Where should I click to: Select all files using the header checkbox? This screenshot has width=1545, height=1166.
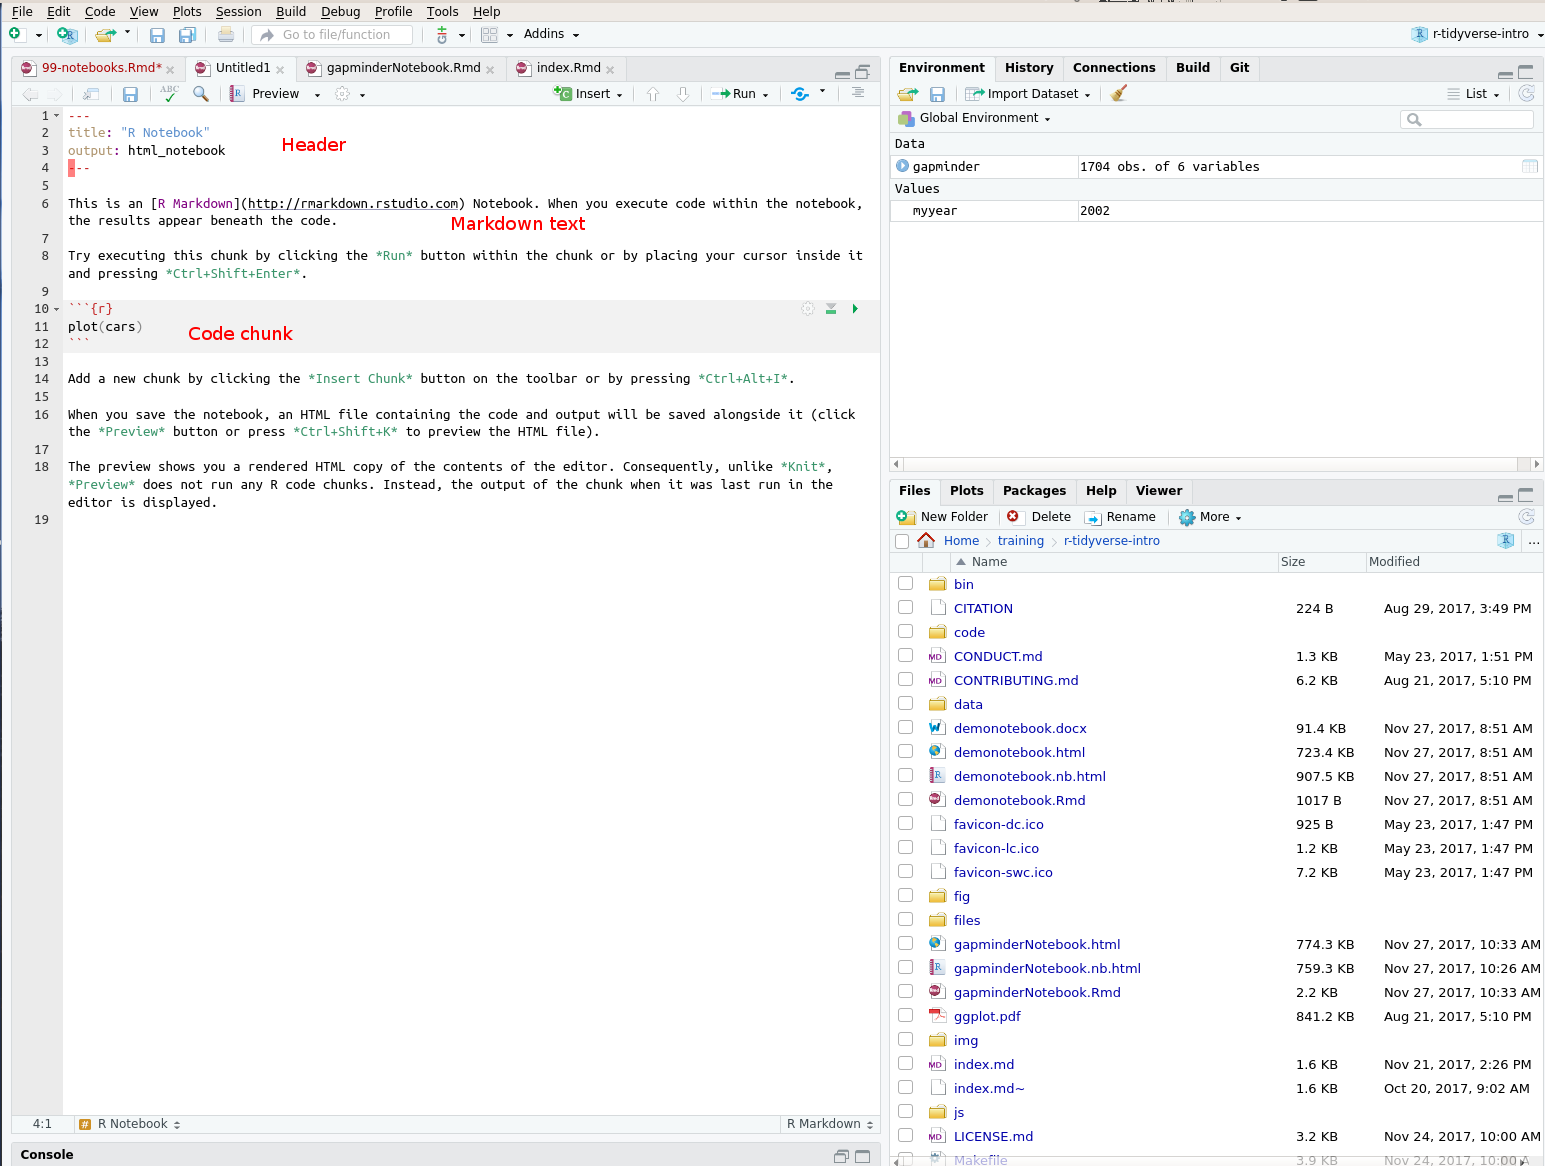(x=902, y=540)
